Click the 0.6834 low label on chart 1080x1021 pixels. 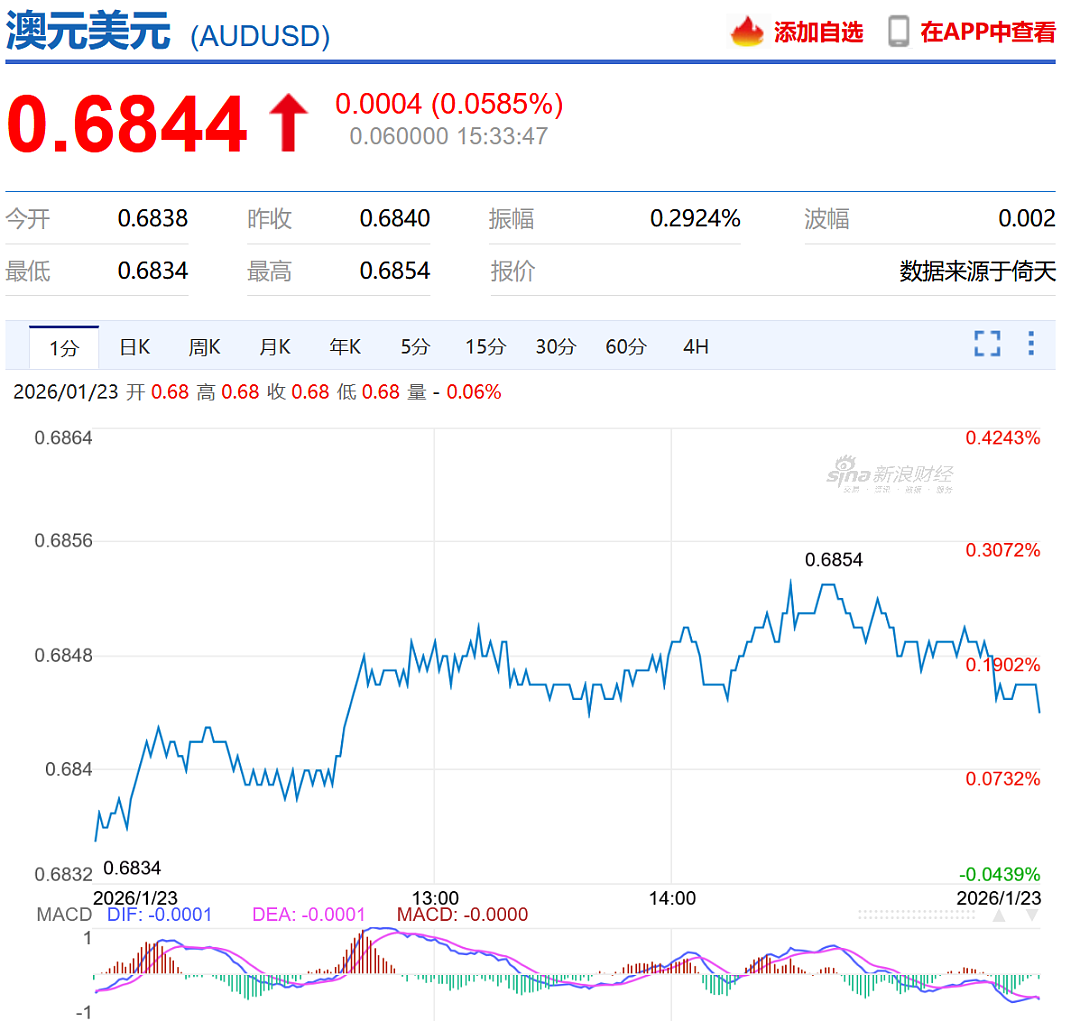click(x=132, y=868)
